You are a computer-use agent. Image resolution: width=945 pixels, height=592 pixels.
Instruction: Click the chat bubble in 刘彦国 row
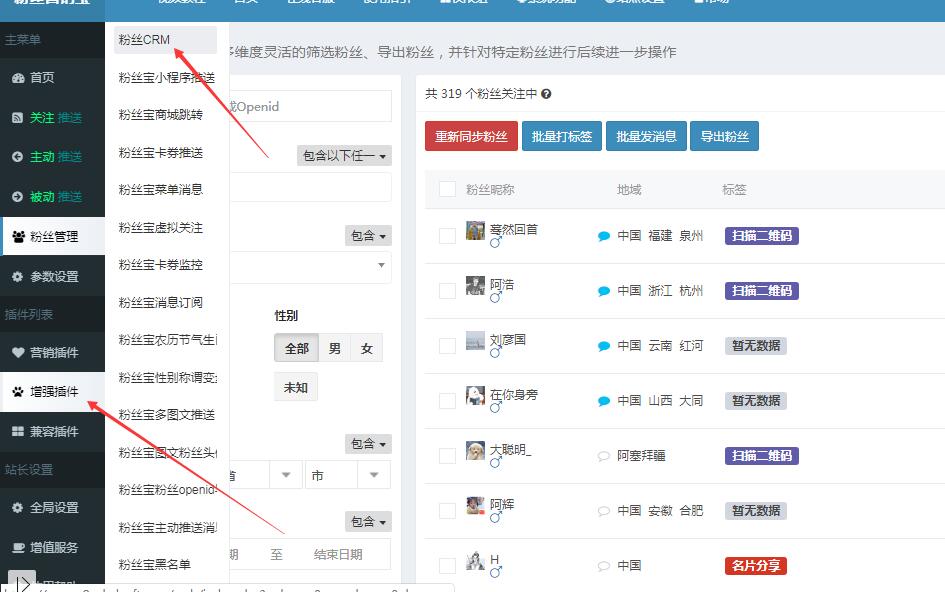click(x=603, y=346)
